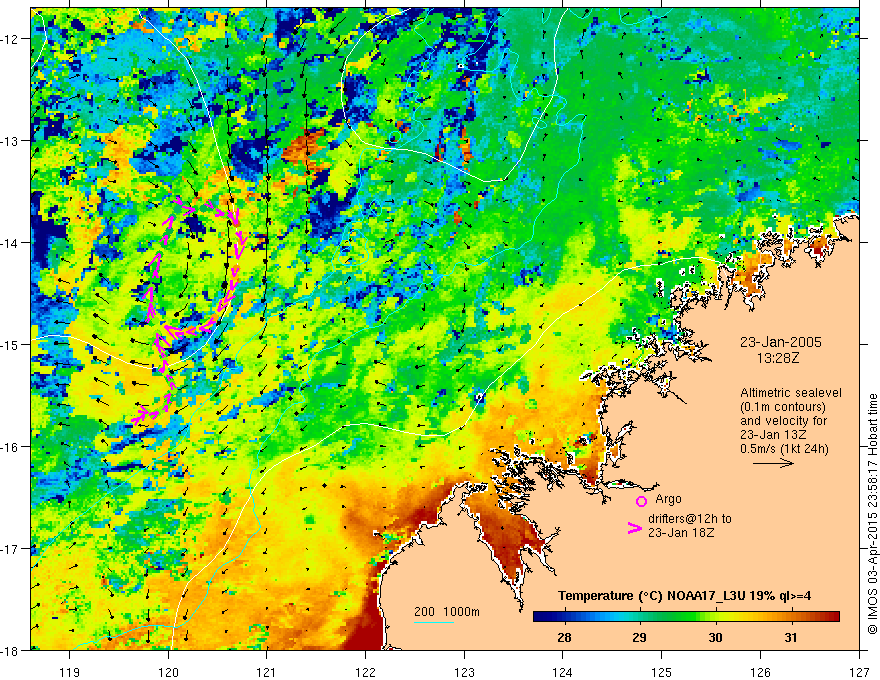Click the 'drifters@12h to' legend label

pyautogui.click(x=690, y=519)
